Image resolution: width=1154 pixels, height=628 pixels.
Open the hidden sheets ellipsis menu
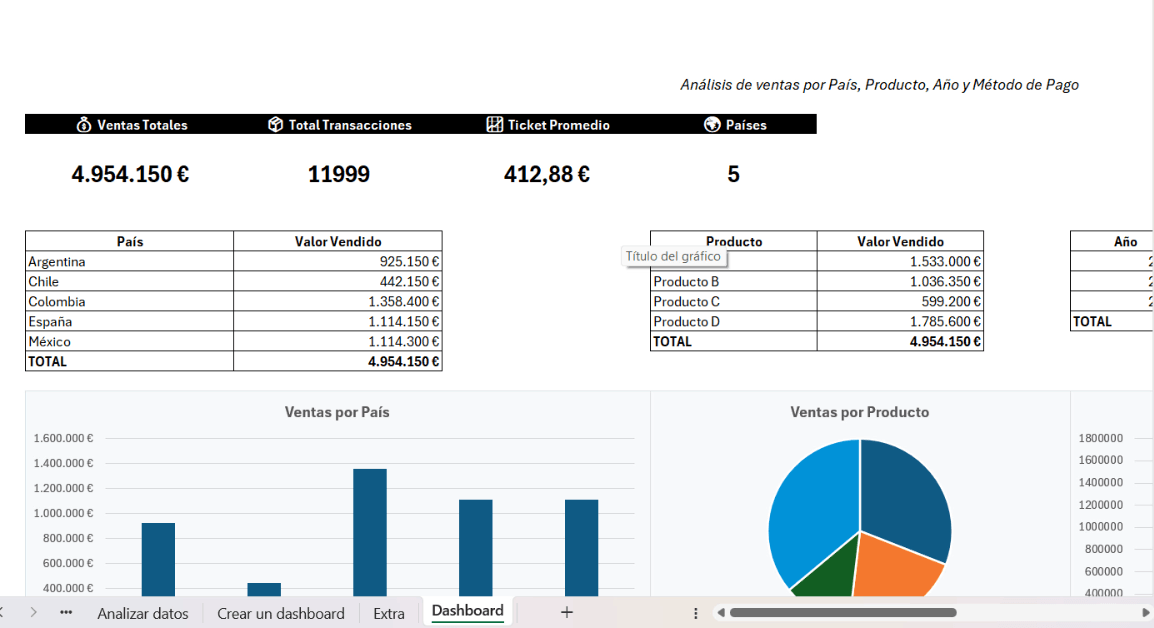click(x=66, y=613)
